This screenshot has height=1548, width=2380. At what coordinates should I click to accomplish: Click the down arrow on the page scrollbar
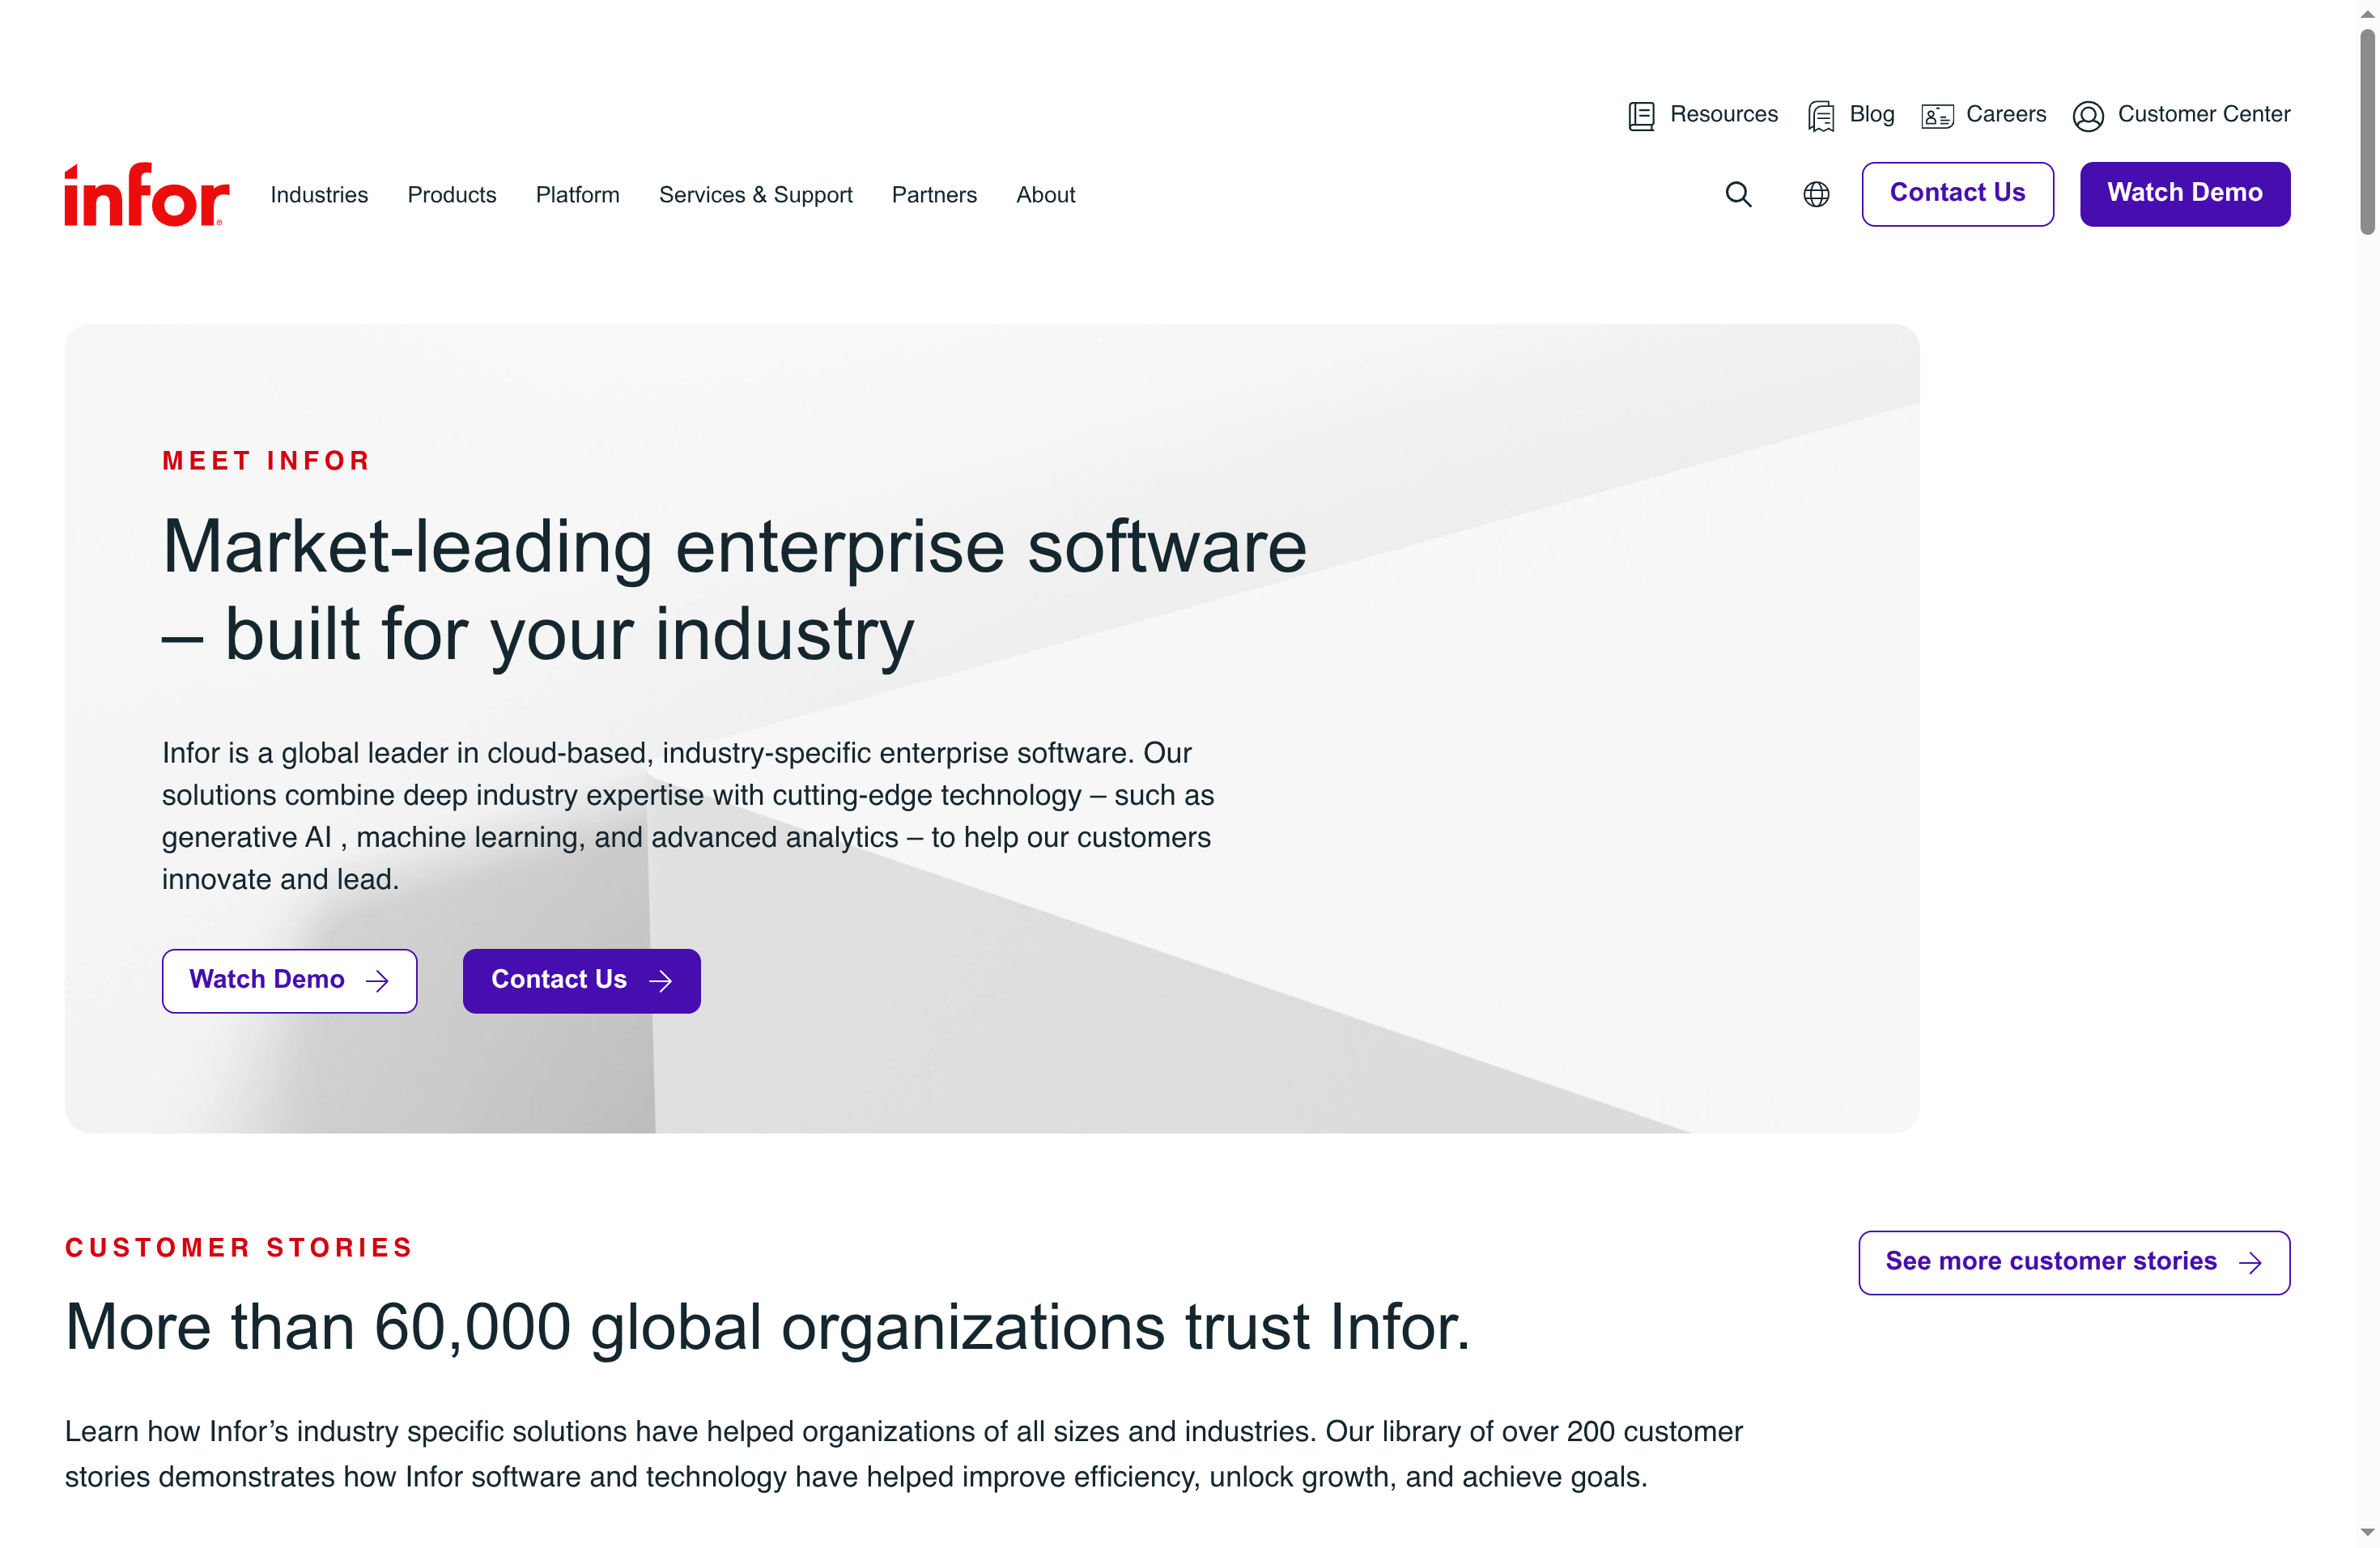[2367, 1533]
